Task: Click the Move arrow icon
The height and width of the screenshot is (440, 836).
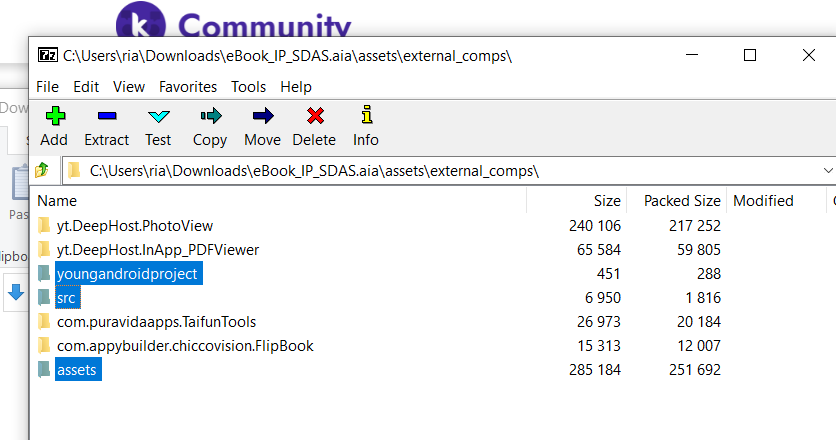Action: [x=263, y=116]
